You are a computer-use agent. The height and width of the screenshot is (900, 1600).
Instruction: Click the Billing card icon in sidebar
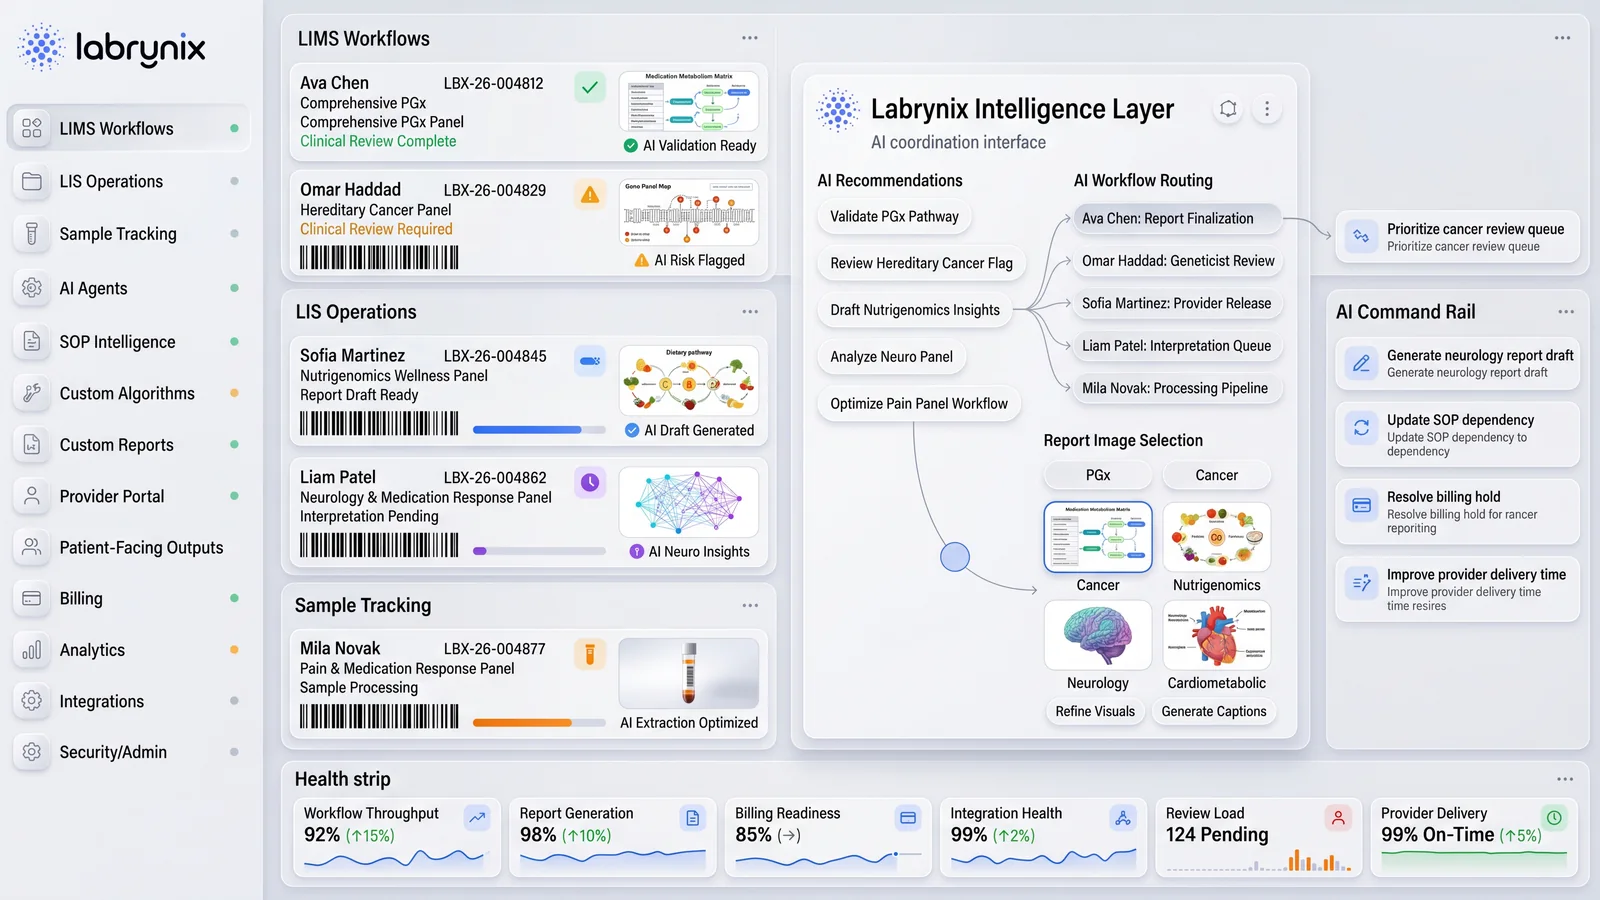(32, 598)
